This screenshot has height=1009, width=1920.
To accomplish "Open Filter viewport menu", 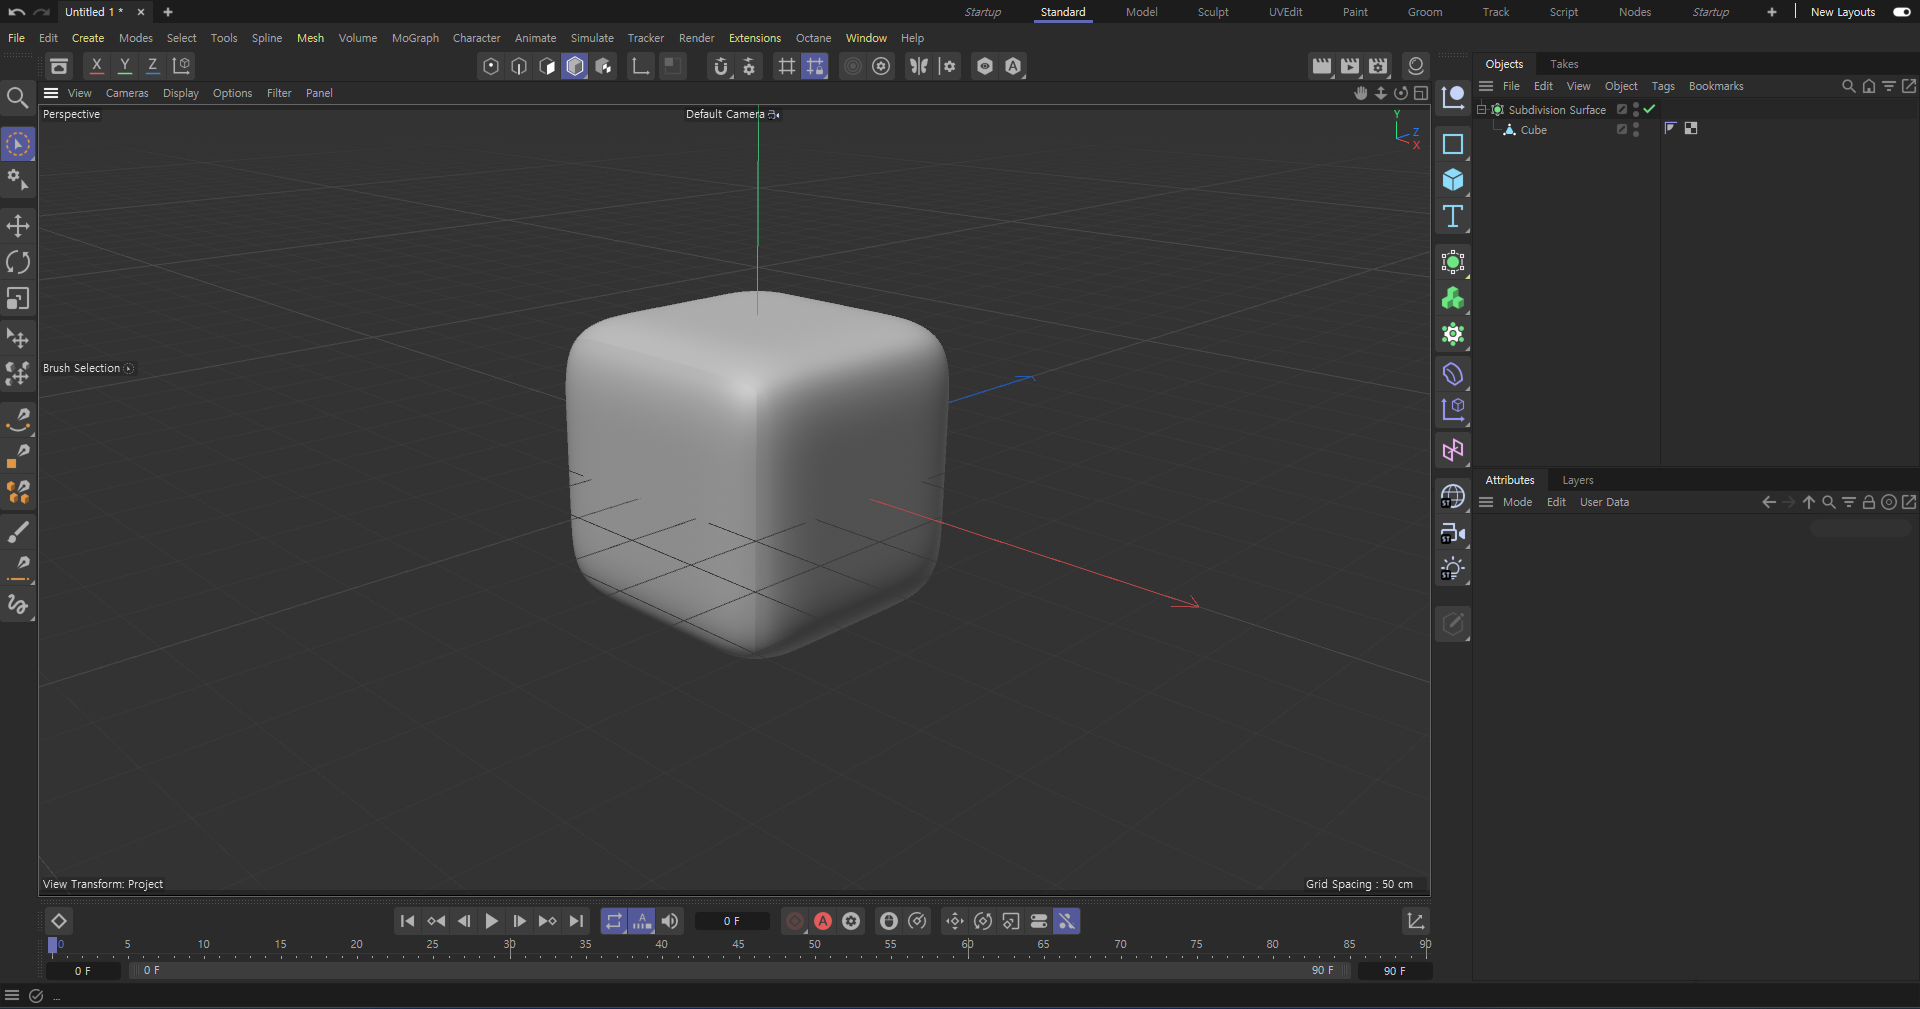I will (279, 93).
